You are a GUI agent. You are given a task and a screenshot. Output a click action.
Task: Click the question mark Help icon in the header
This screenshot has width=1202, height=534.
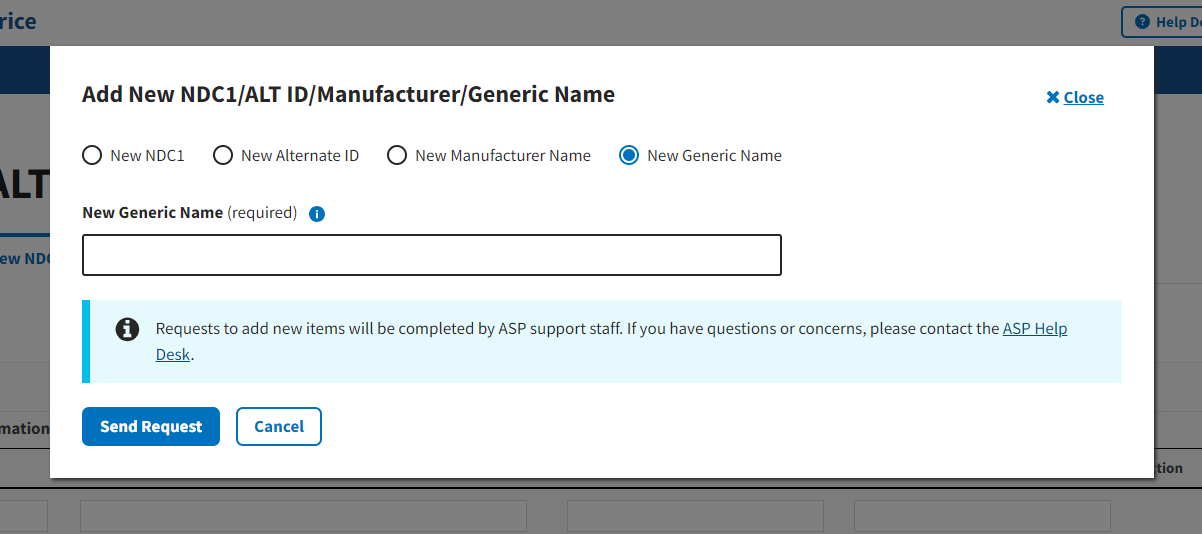click(1142, 22)
